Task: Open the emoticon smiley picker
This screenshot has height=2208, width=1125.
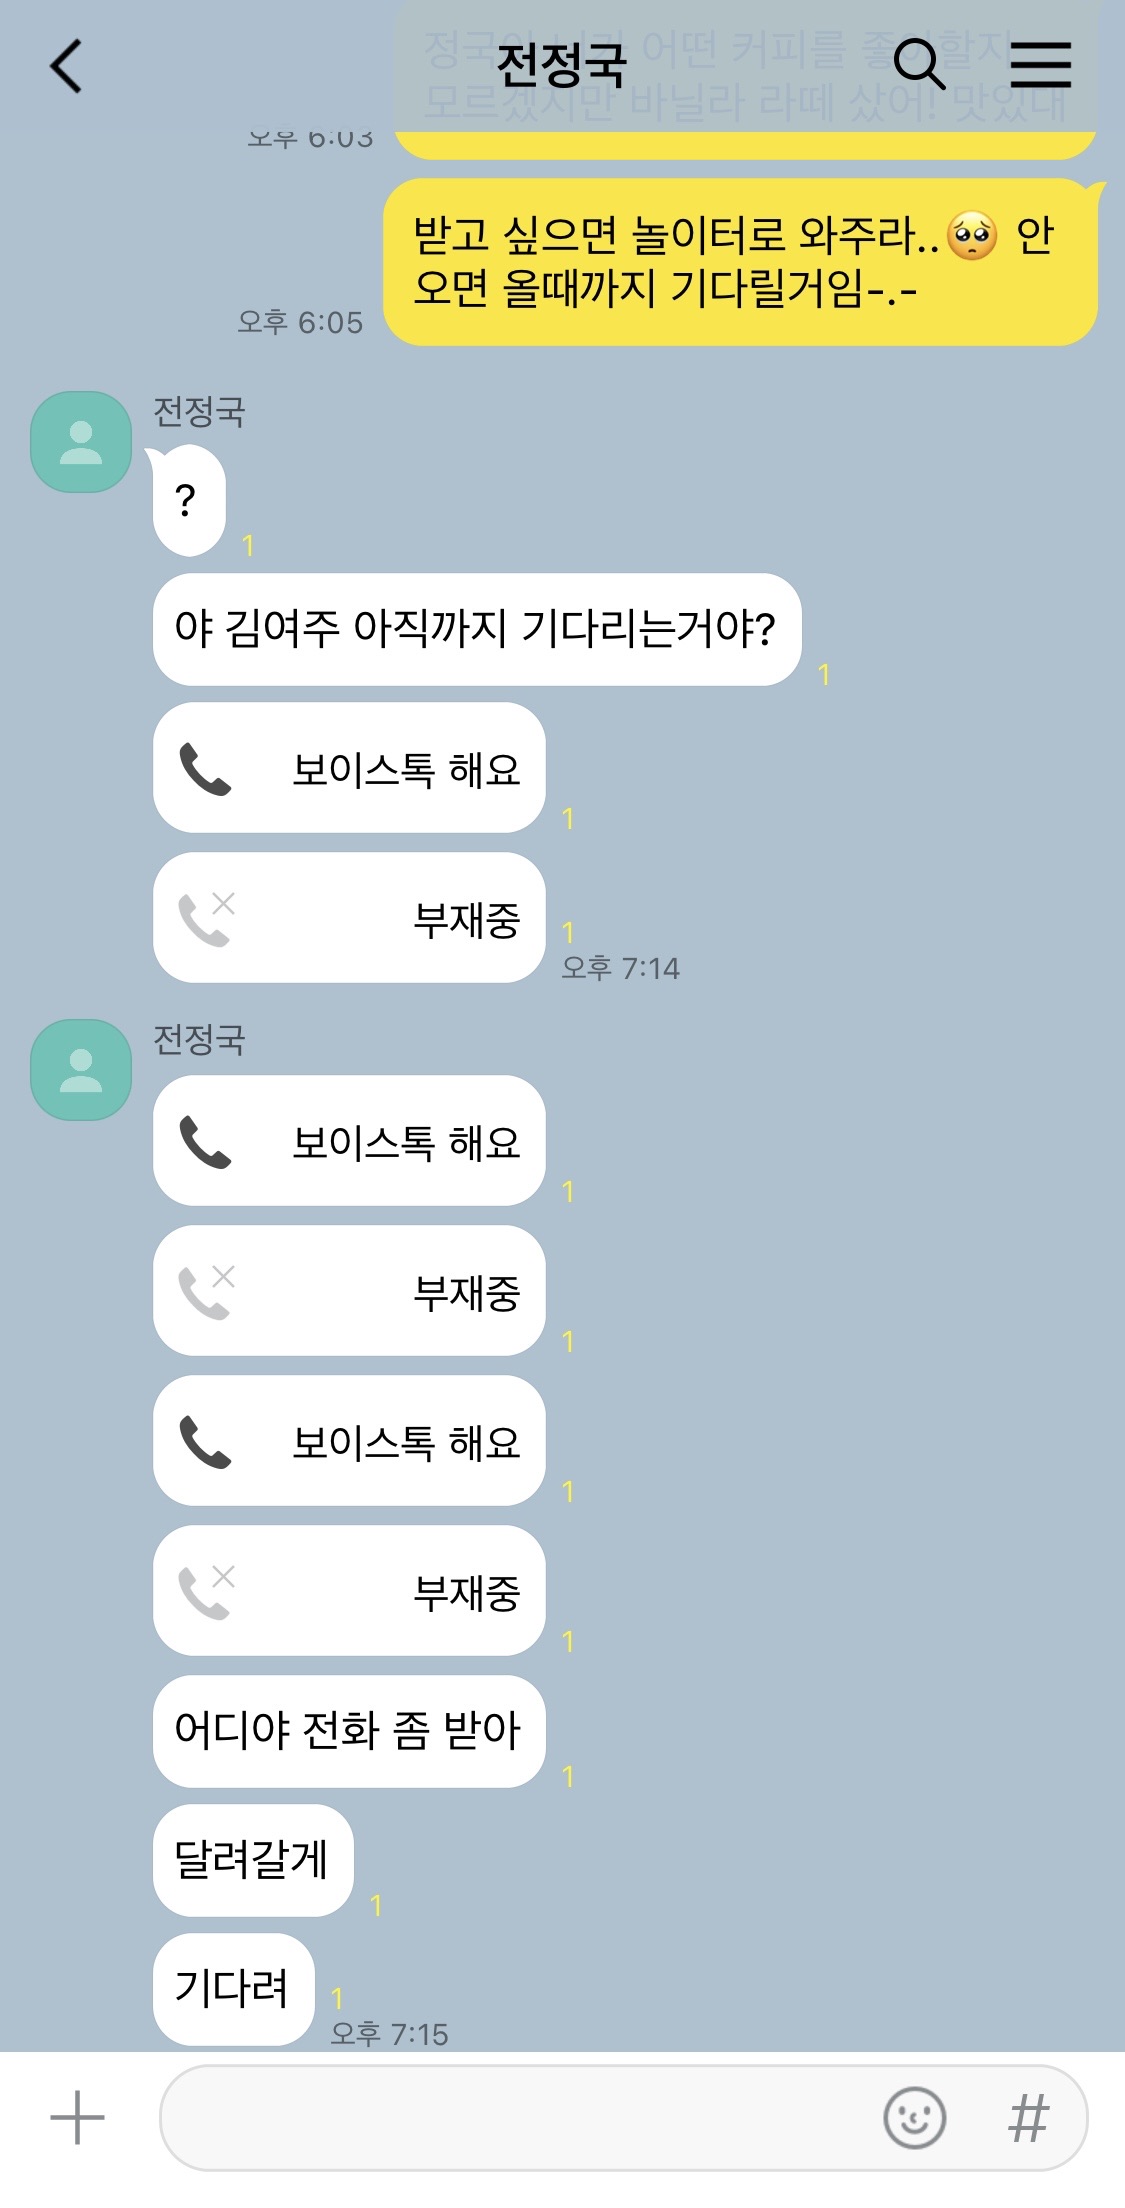Action: coord(914,2118)
